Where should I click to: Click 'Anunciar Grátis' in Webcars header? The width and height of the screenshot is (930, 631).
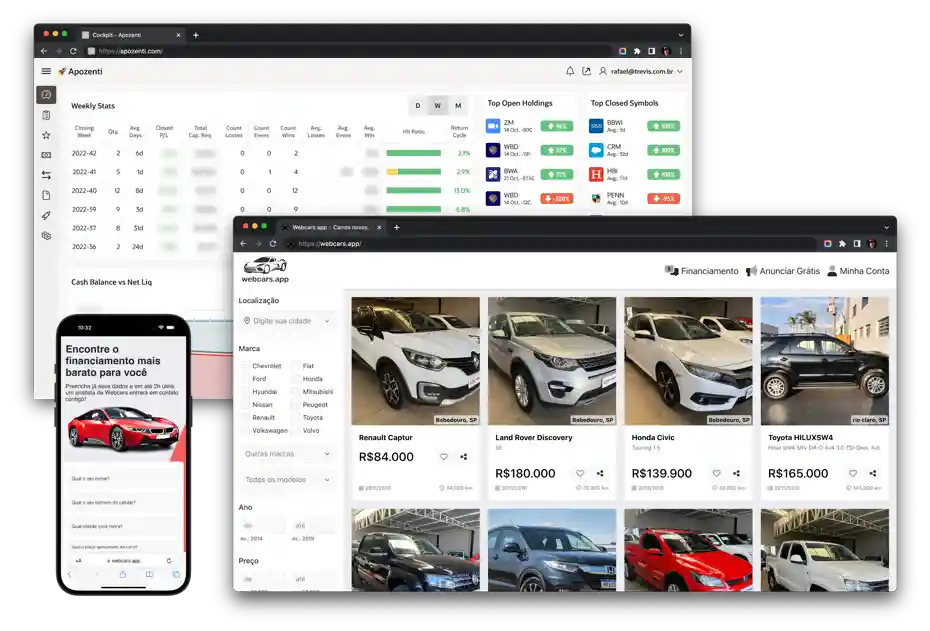pyautogui.click(x=783, y=271)
